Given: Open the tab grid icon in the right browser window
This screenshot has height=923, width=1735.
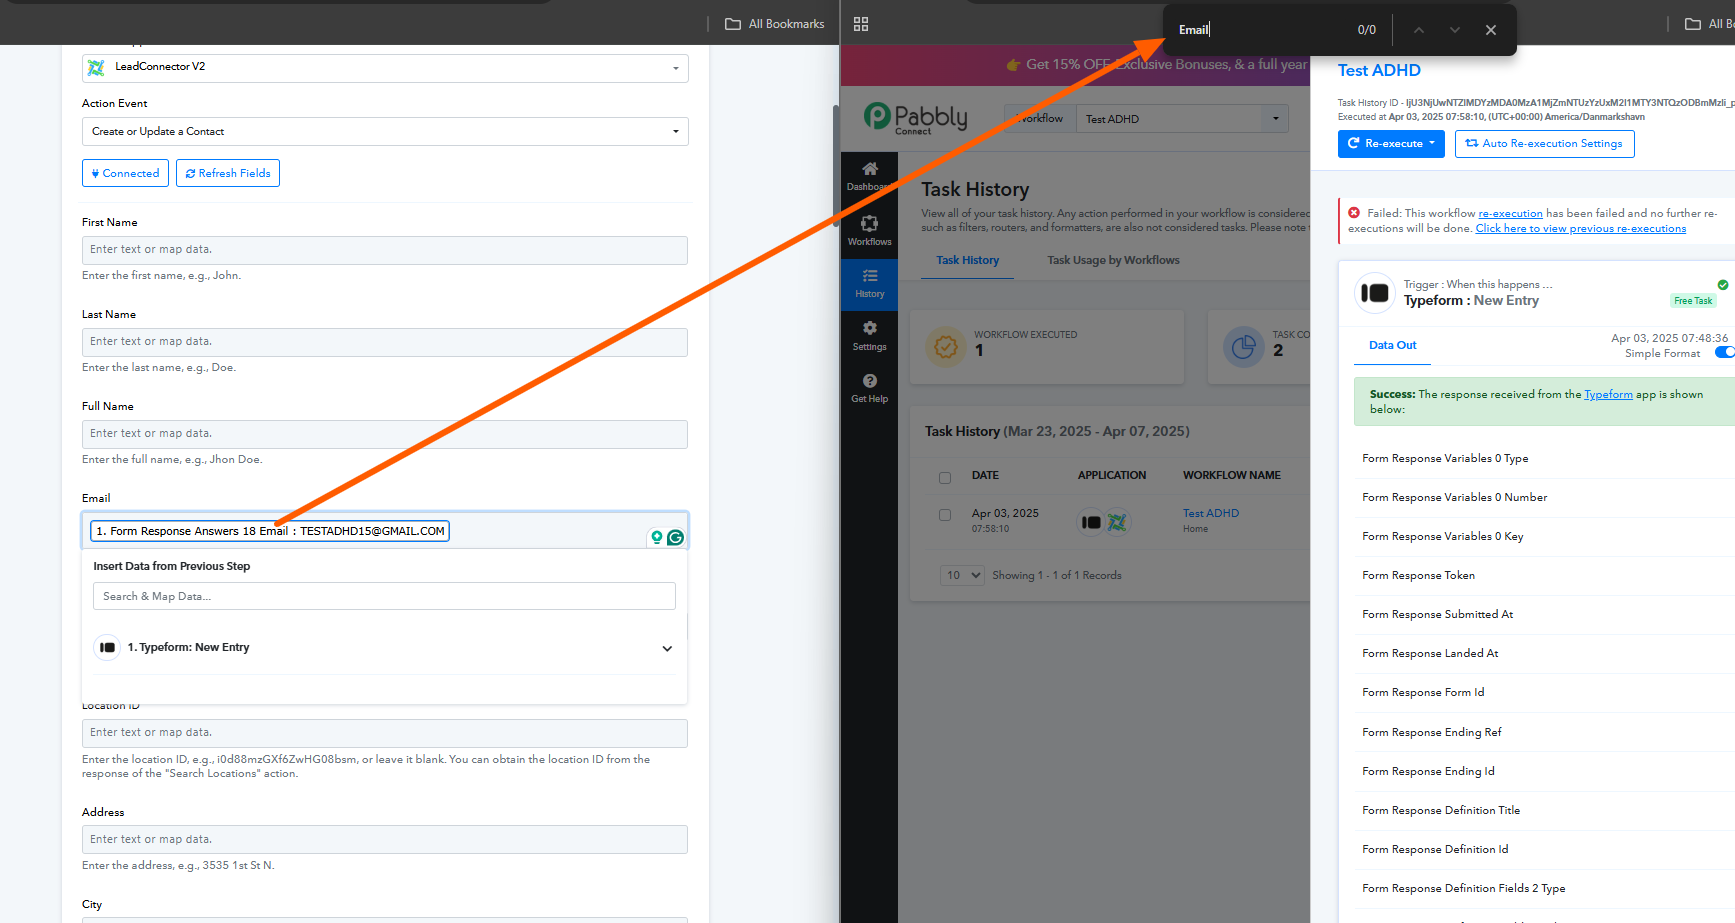Looking at the screenshot, I should click(x=861, y=24).
